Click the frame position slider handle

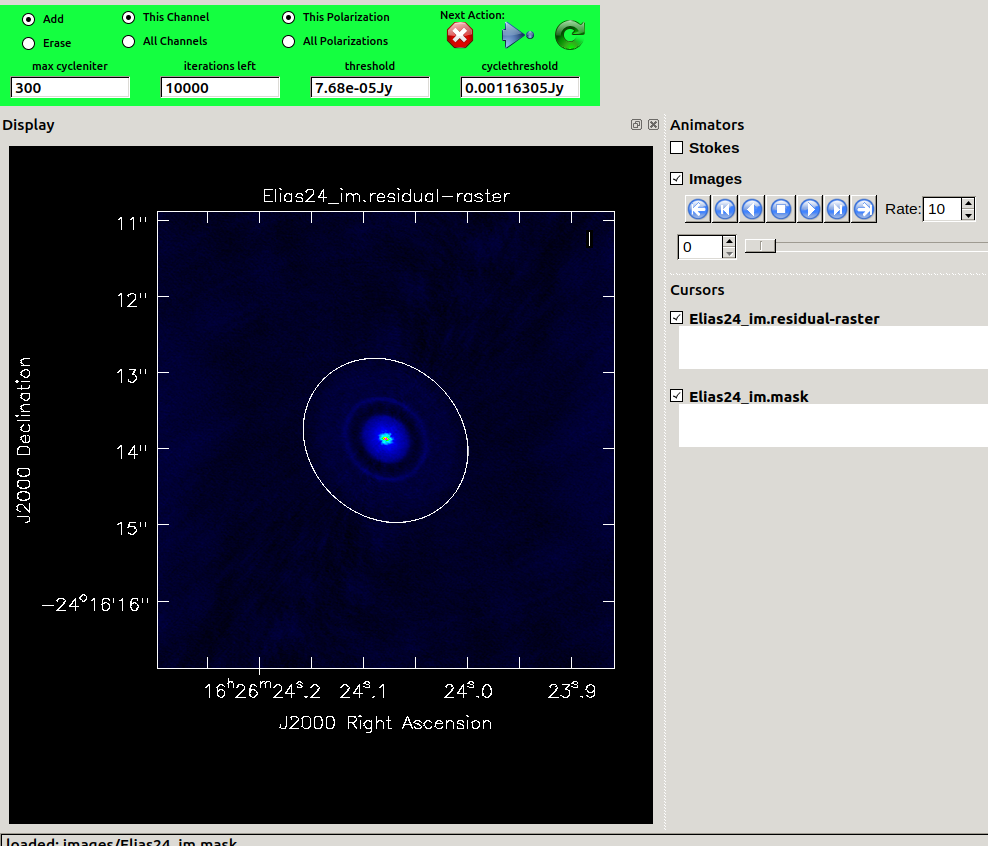(761, 246)
